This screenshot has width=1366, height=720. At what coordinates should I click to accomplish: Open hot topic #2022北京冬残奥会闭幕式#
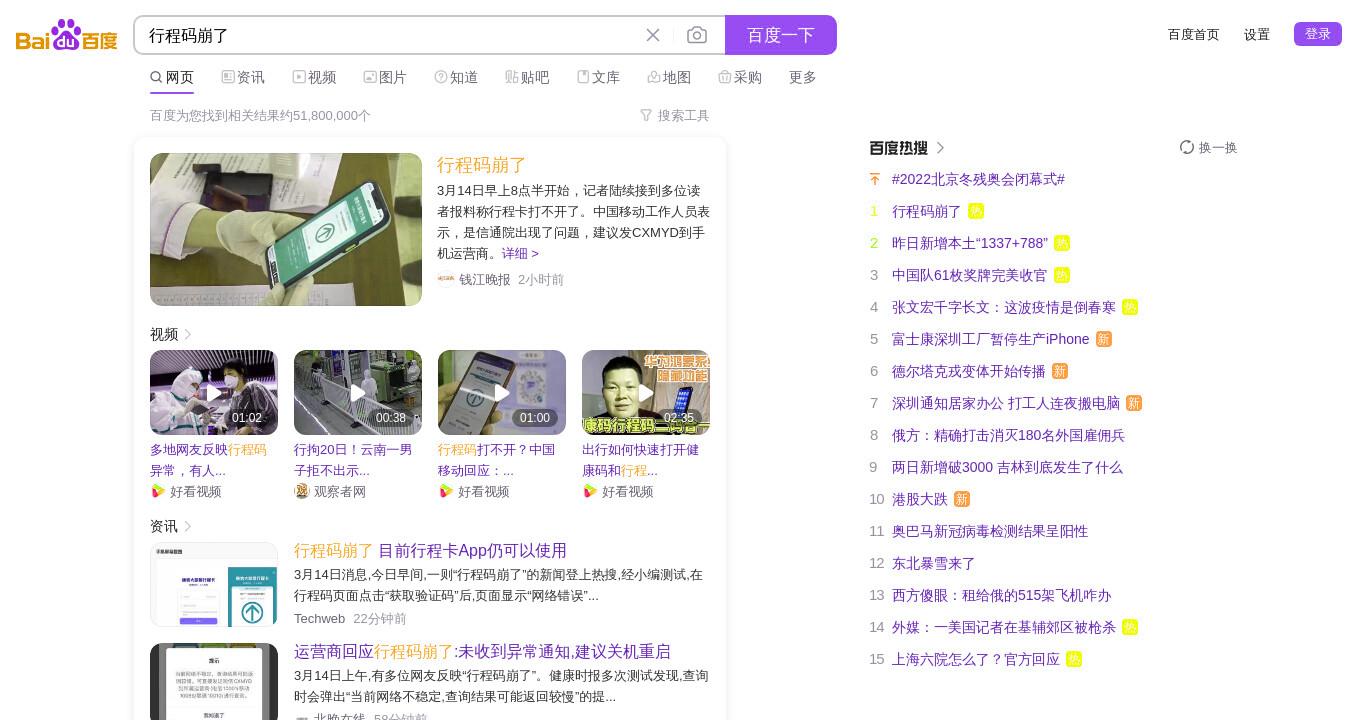[978, 179]
